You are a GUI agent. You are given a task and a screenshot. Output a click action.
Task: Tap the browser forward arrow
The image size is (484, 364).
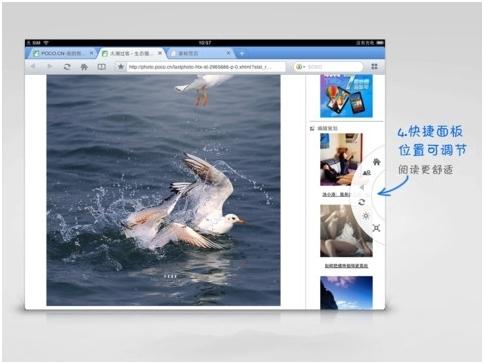pos(50,67)
